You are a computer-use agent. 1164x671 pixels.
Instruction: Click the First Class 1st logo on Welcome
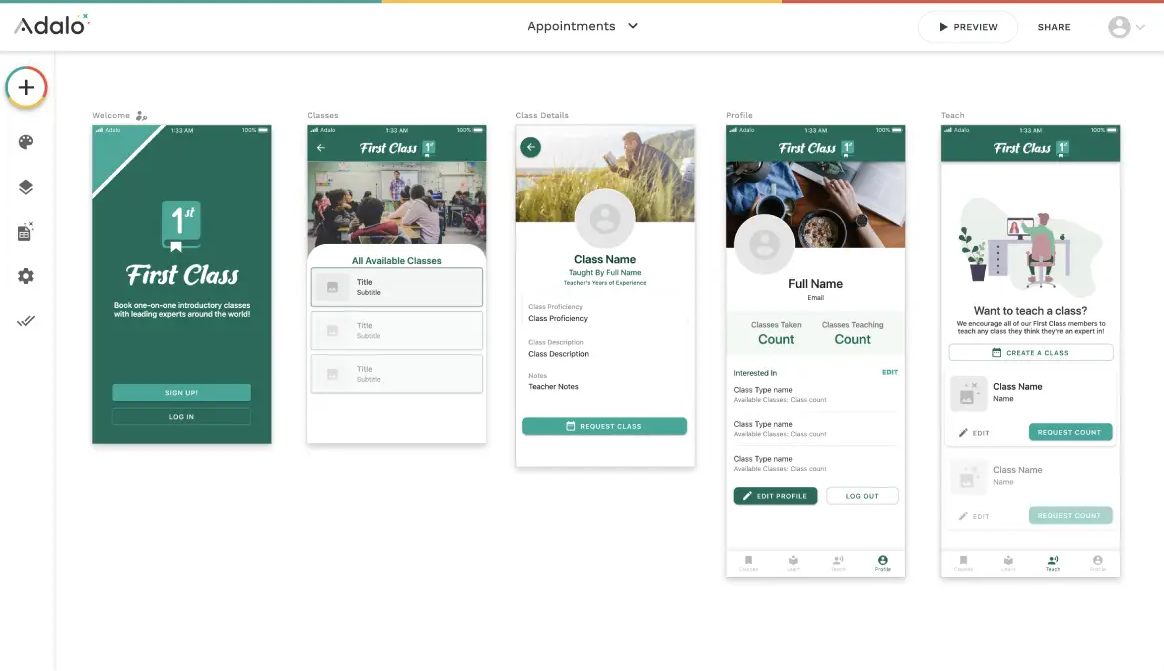click(x=181, y=226)
